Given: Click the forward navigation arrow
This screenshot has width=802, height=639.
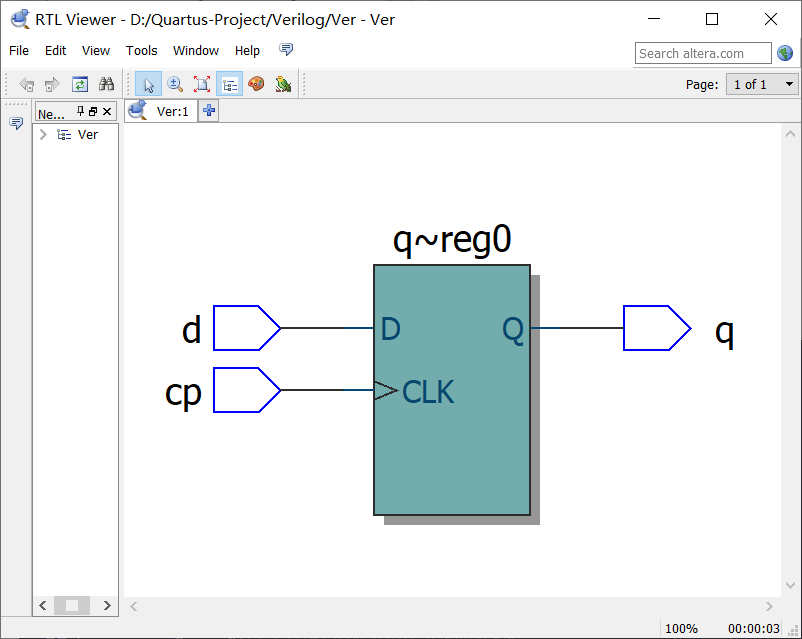Looking at the screenshot, I should tap(51, 84).
